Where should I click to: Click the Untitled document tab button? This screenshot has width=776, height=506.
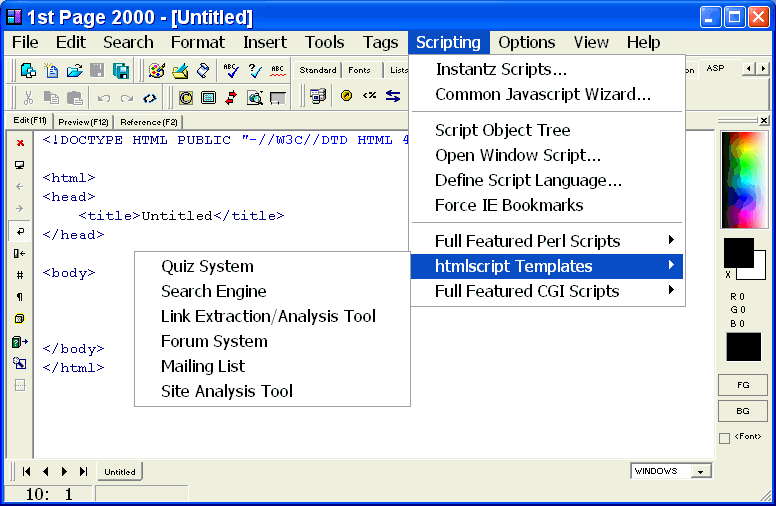[x=120, y=472]
